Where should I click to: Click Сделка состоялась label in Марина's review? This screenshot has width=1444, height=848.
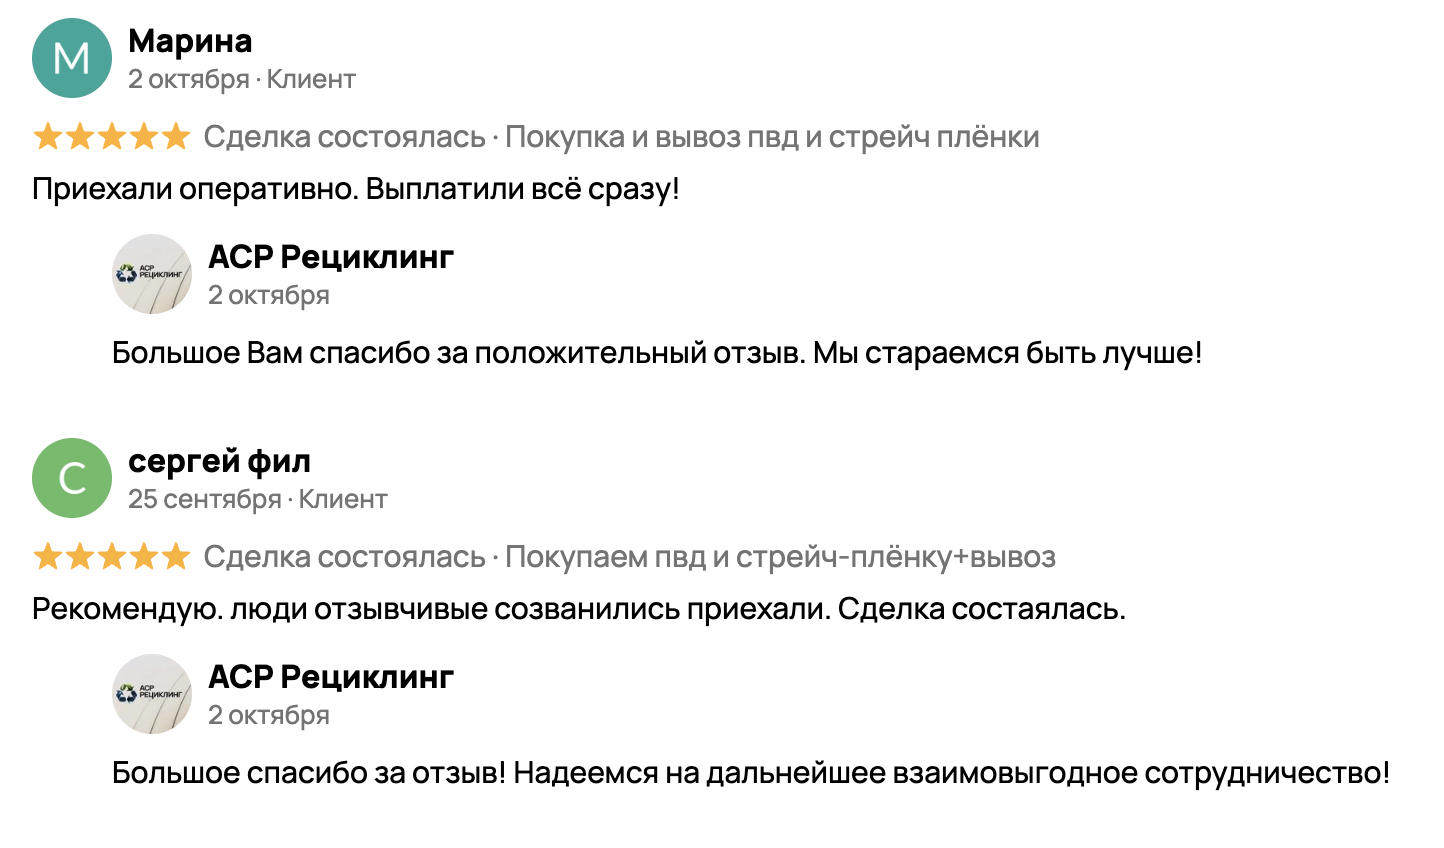(x=344, y=137)
